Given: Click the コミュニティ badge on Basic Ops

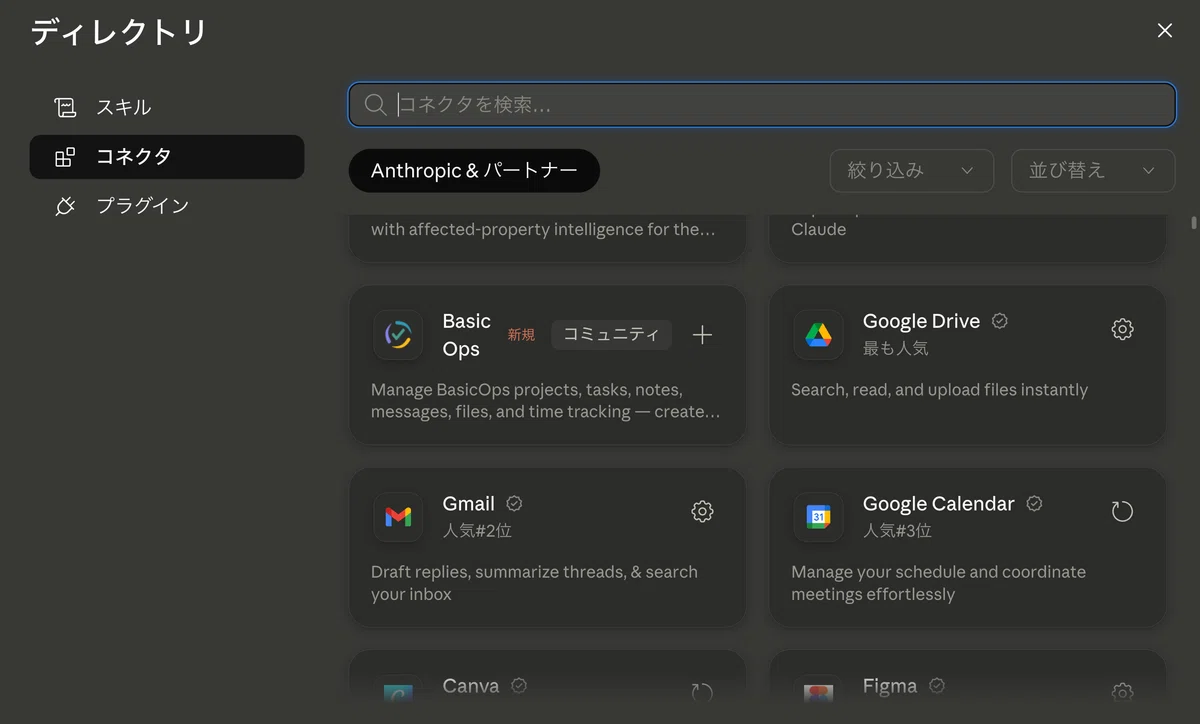Looking at the screenshot, I should [x=611, y=335].
